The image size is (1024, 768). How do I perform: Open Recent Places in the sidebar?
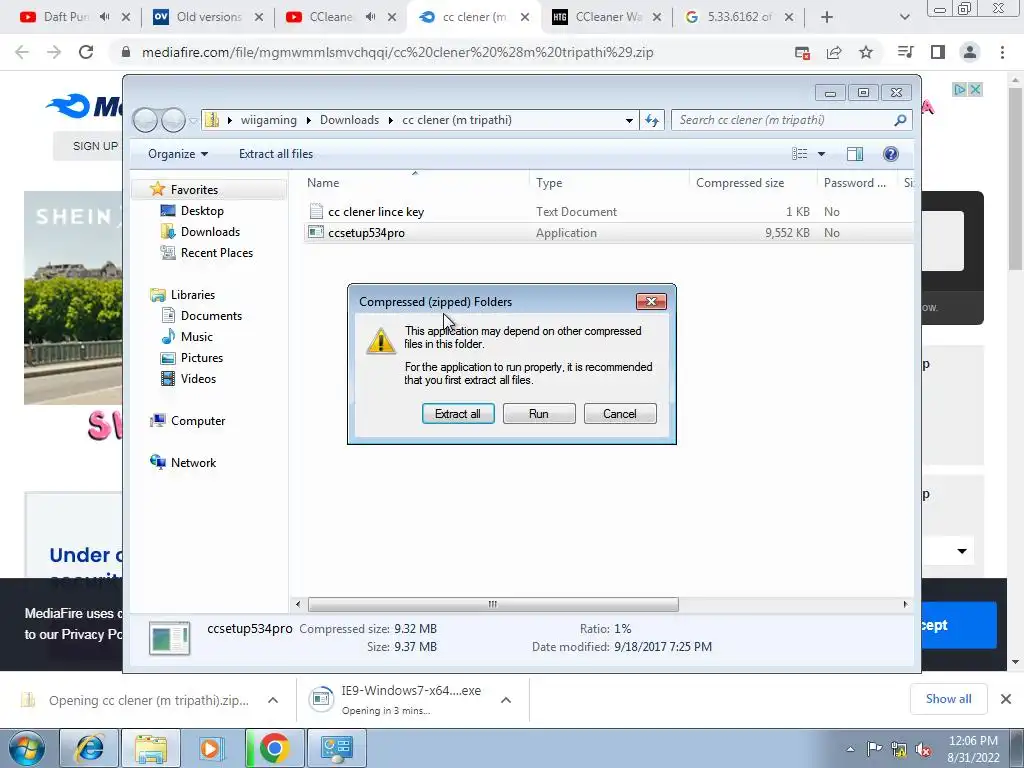(216, 253)
